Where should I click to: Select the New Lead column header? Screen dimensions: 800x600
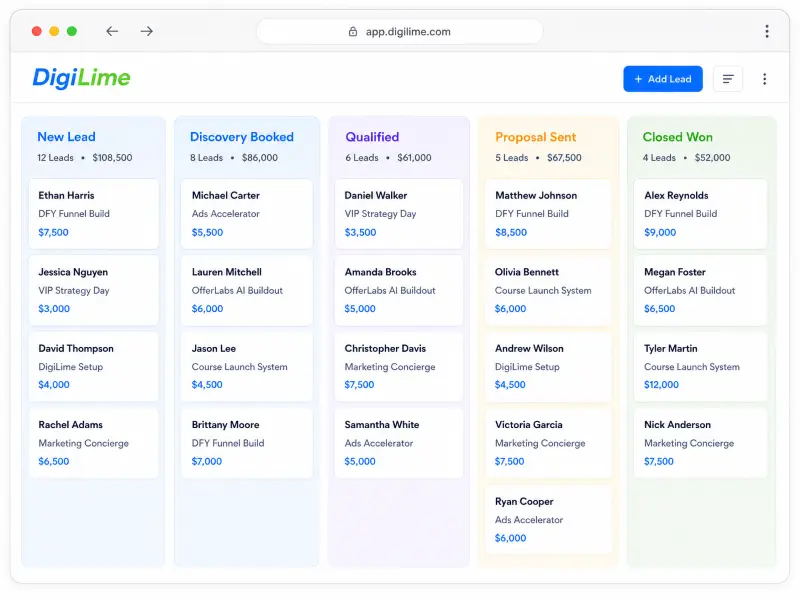click(x=66, y=137)
